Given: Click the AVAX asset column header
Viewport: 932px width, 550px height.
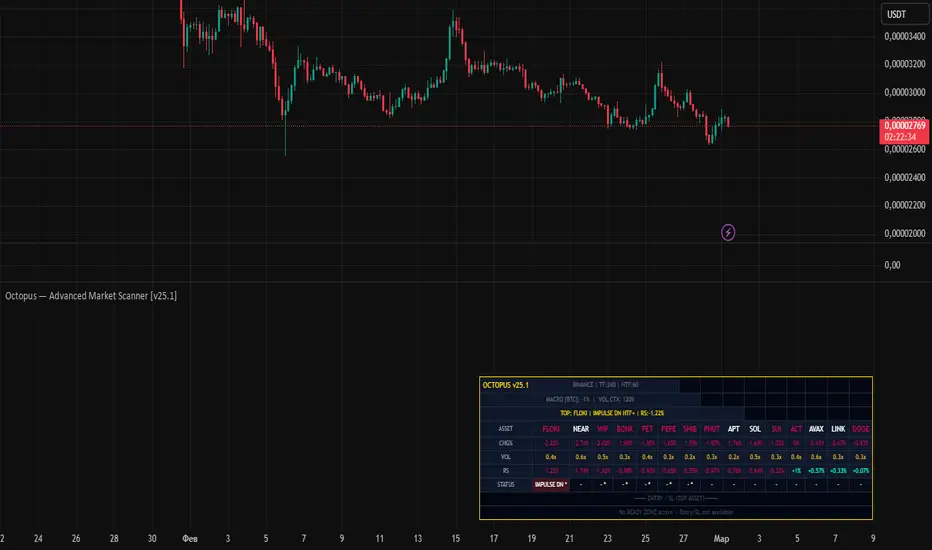Looking at the screenshot, I should tap(816, 429).
